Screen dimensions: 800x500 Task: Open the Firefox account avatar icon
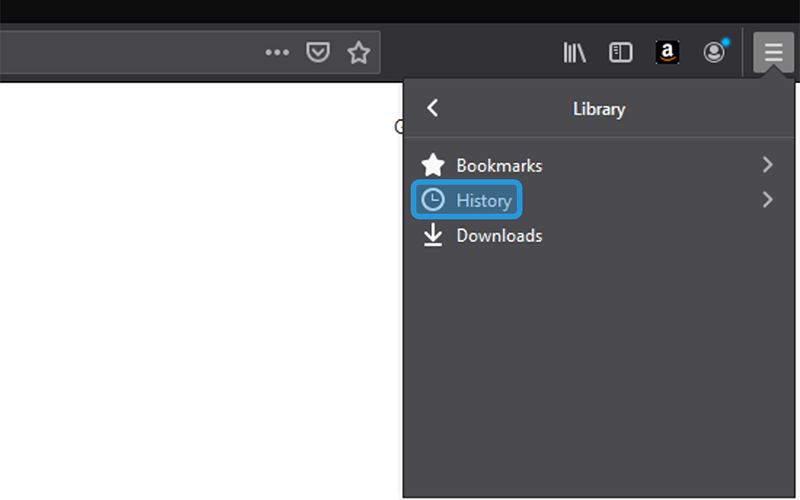click(714, 52)
